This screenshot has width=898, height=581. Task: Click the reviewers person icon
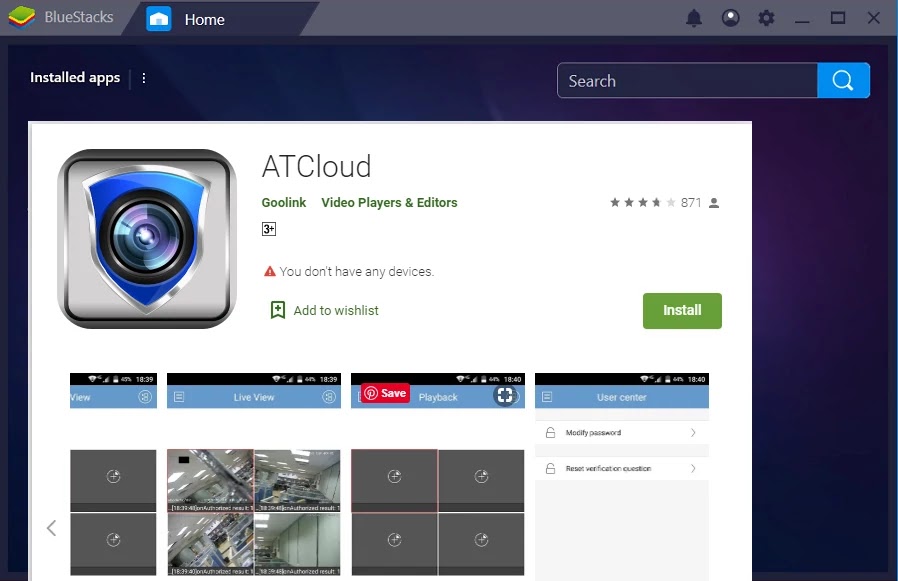(x=714, y=203)
